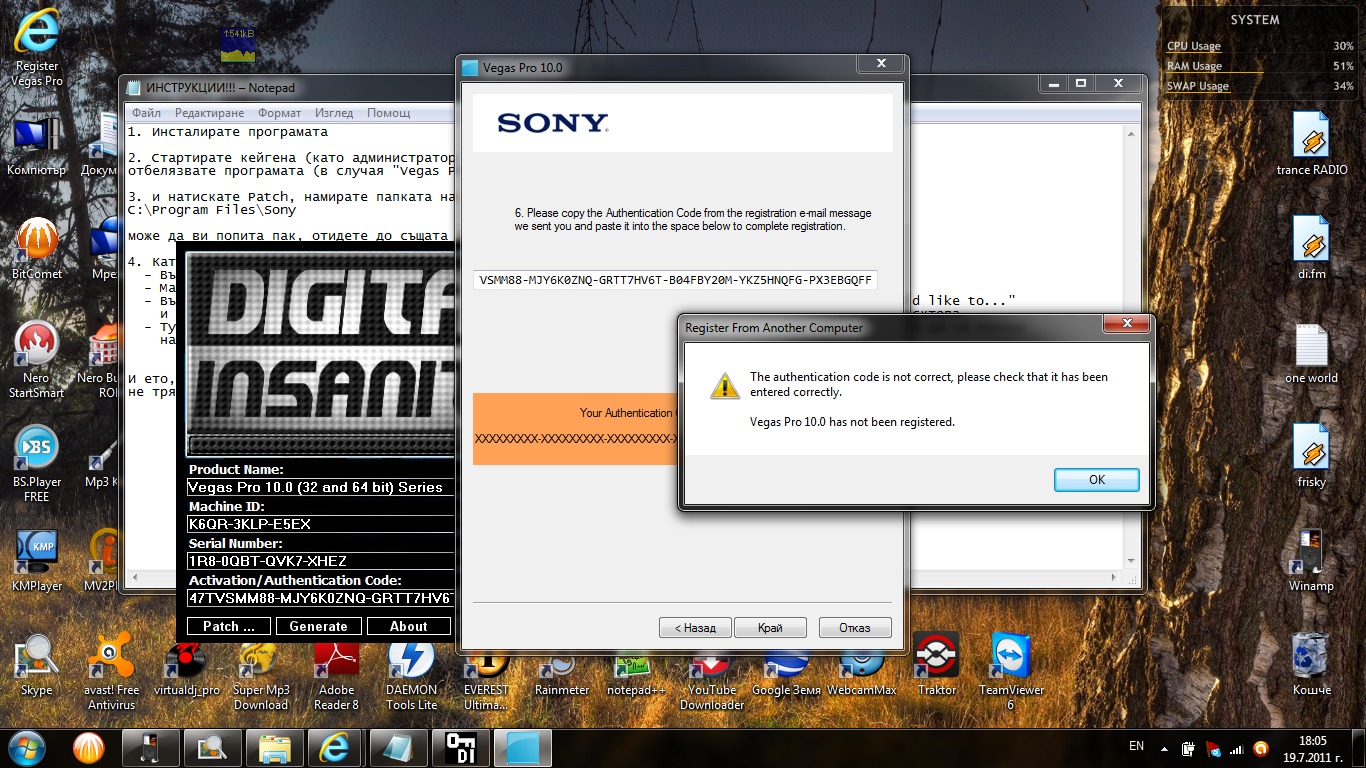
Task: Select the DAEMON Tools Lite icon
Action: tap(411, 672)
